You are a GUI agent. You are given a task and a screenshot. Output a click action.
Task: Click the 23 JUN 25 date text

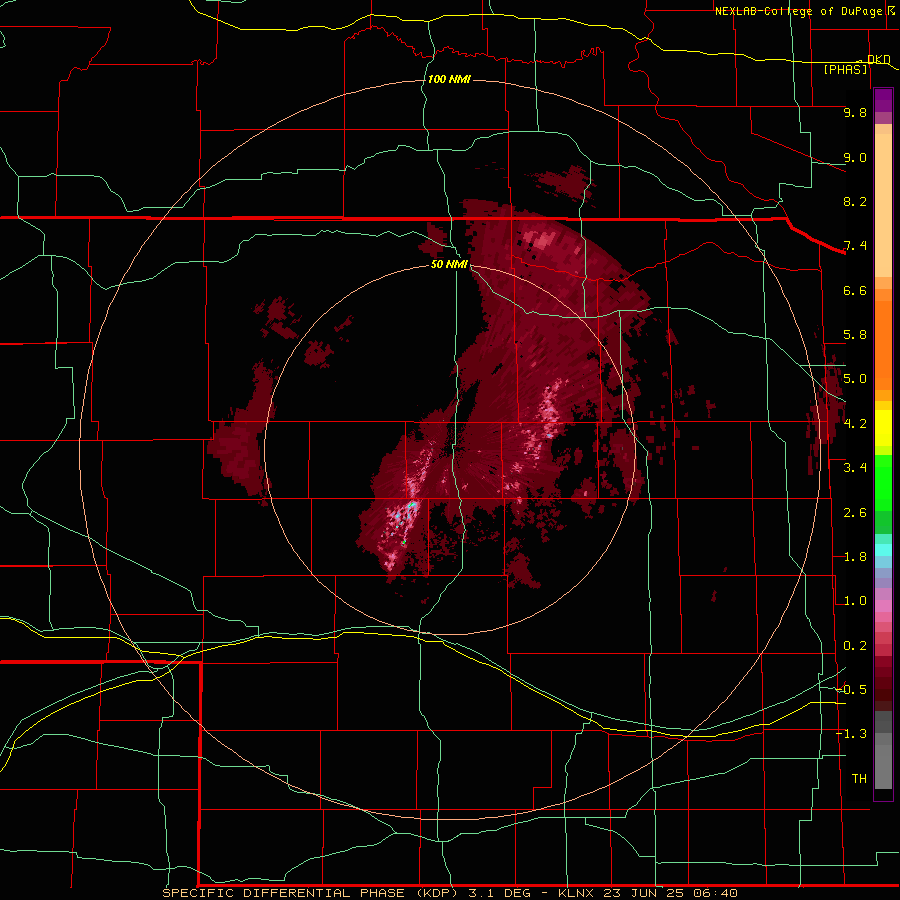[x=642, y=893]
